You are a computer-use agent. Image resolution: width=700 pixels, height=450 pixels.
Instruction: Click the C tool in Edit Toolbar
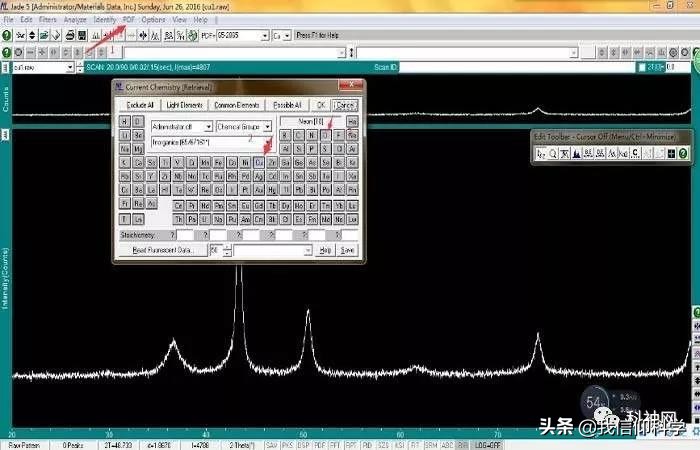(635, 154)
